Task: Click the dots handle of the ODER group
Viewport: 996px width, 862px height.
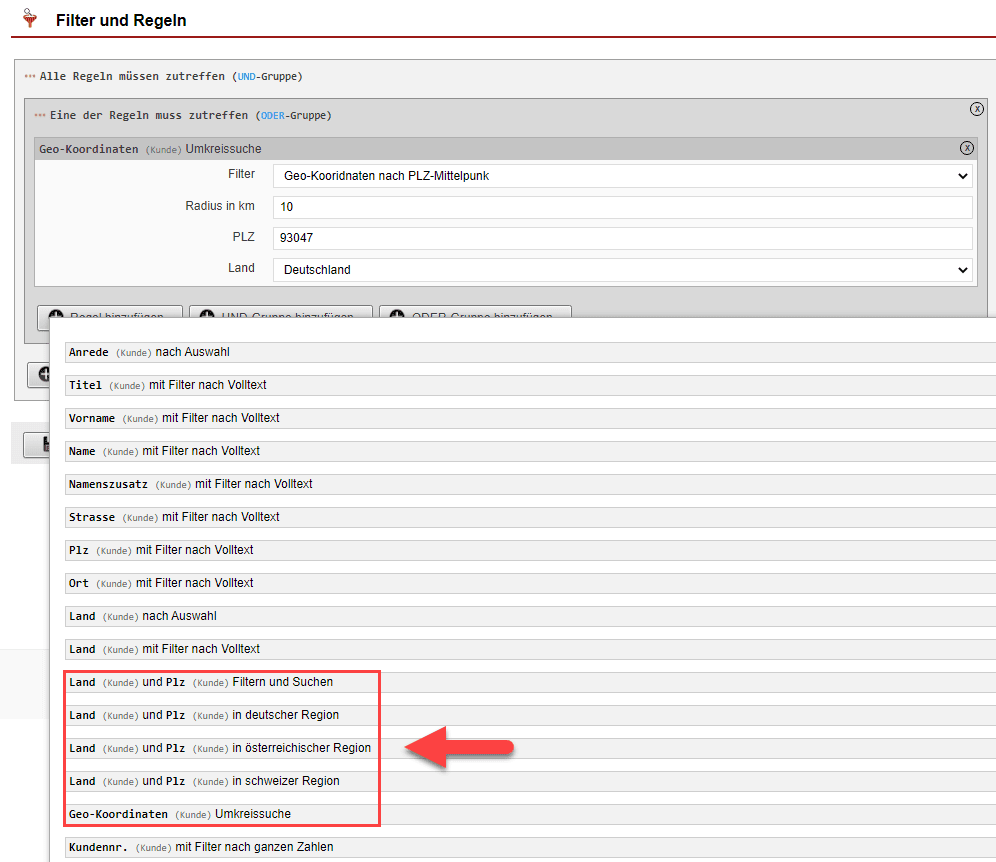Action: 40,115
